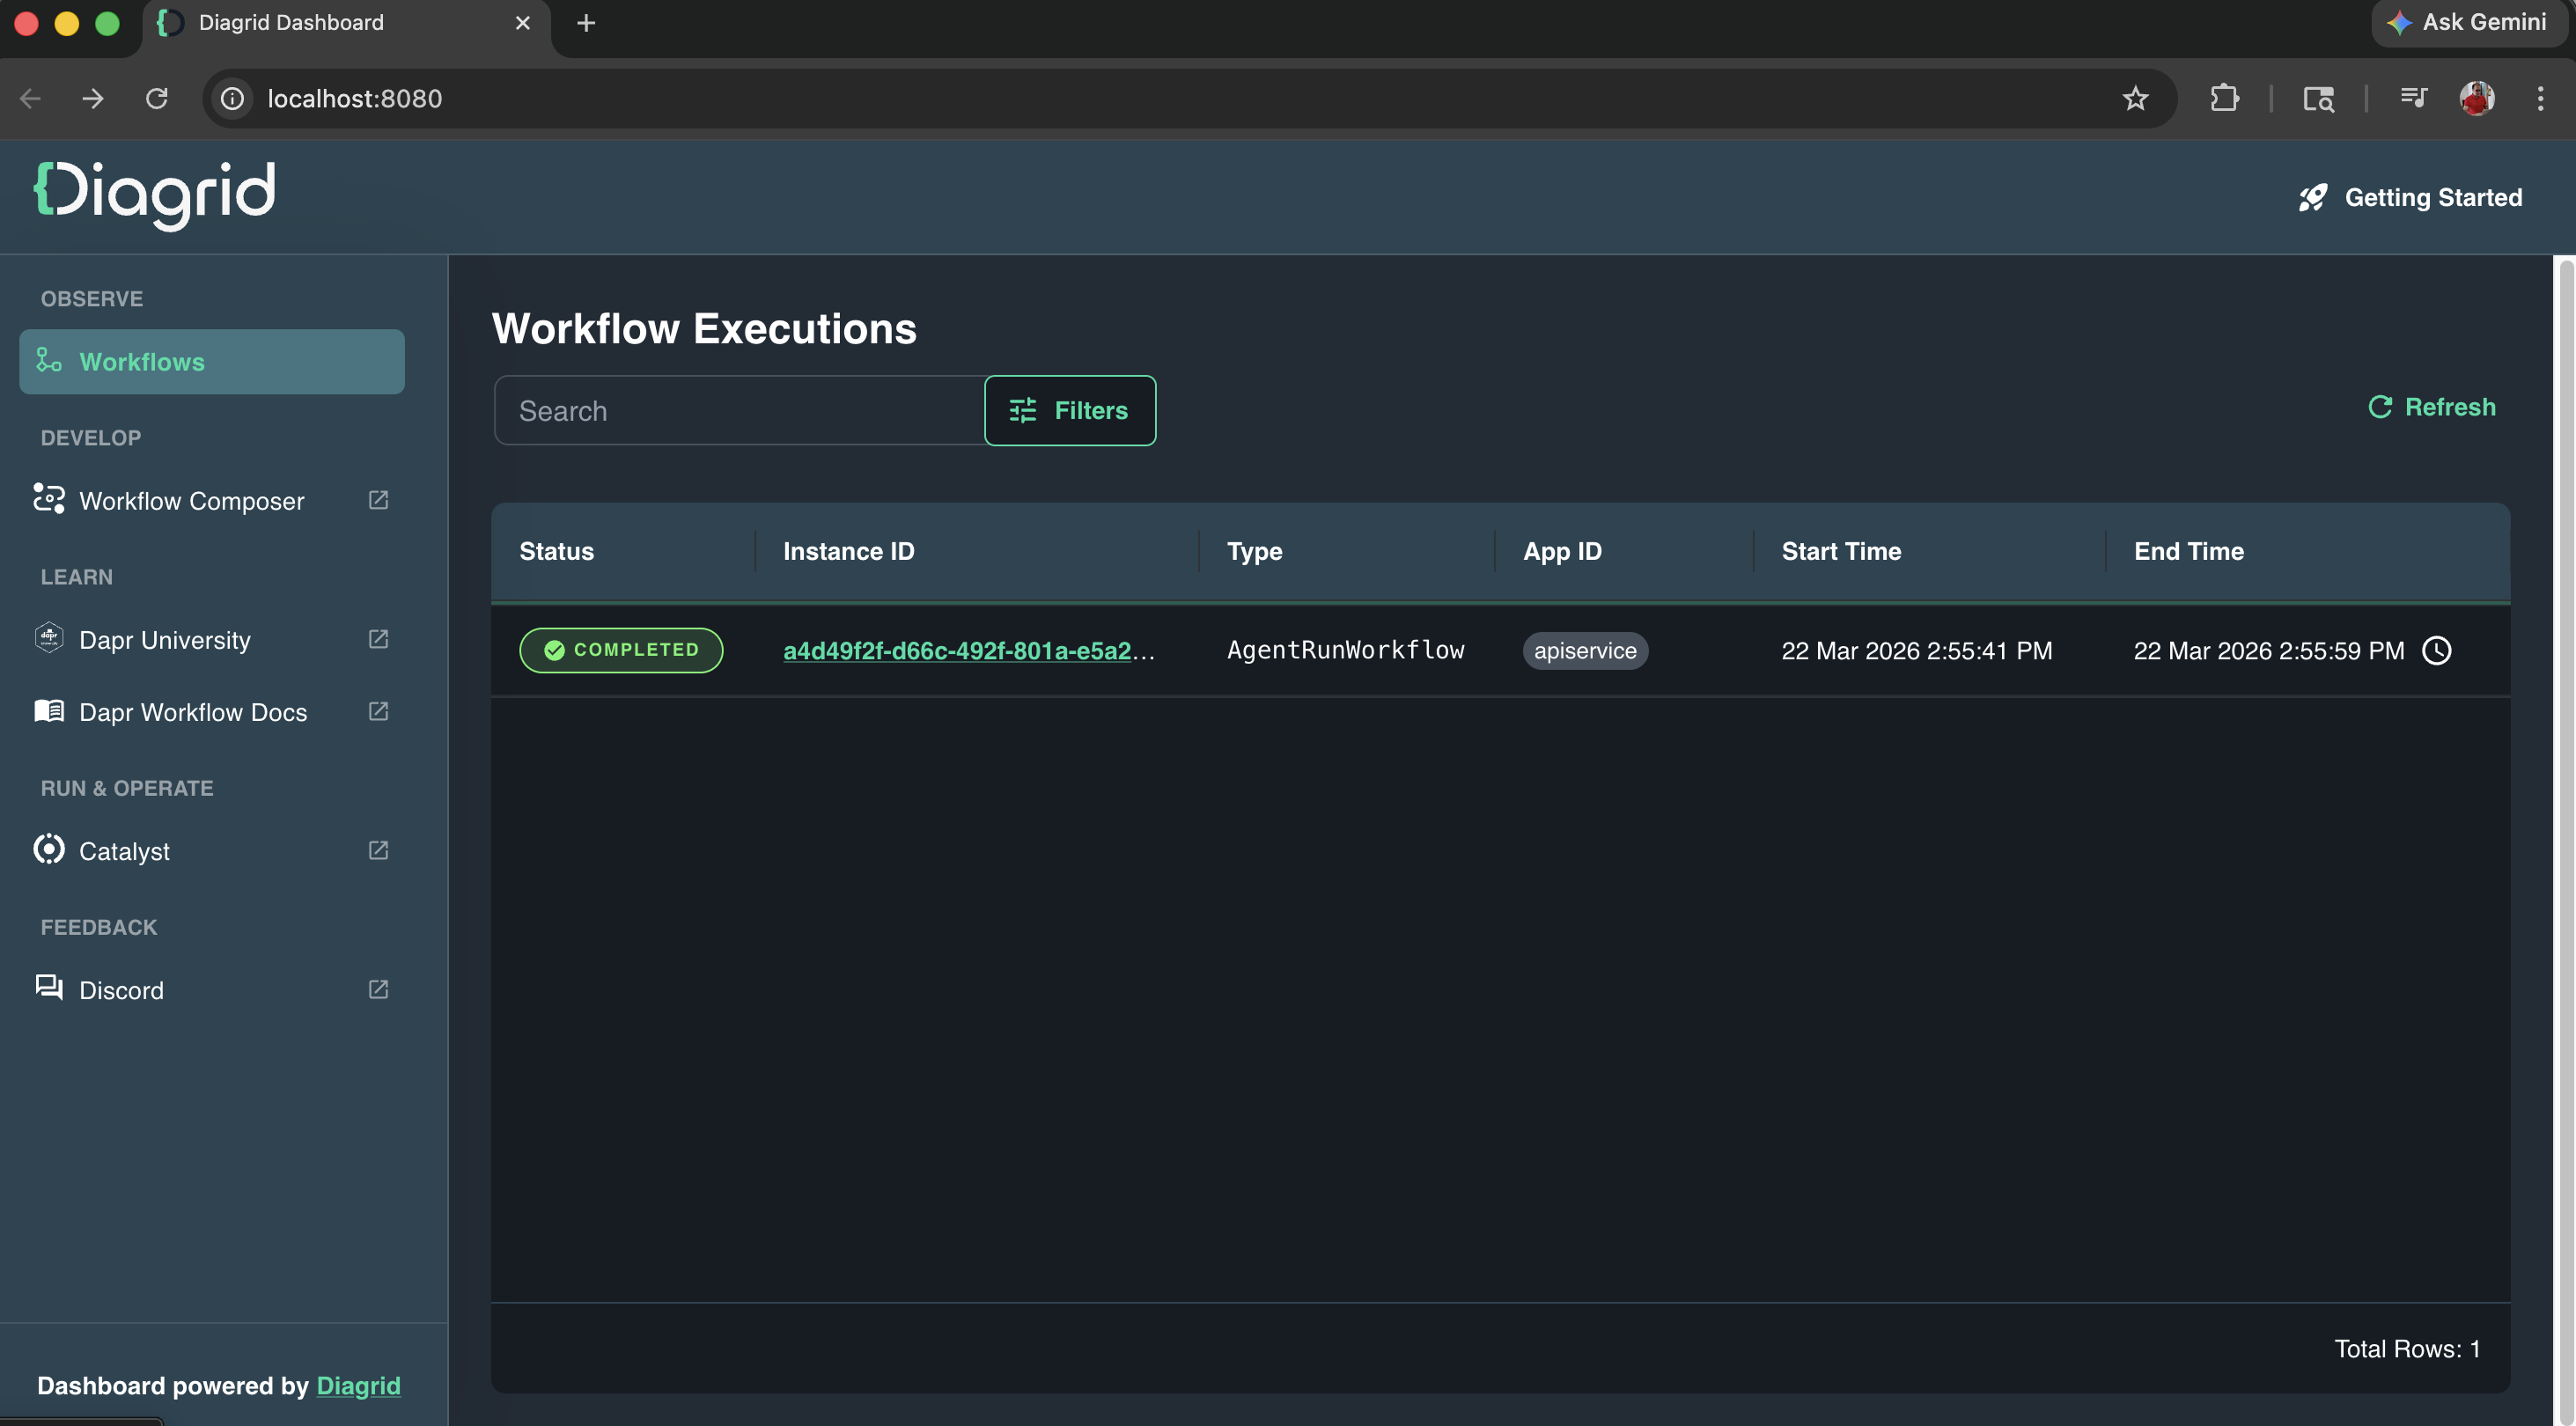2576x1426 pixels.
Task: Sort table by Status column header
Action: click(556, 551)
